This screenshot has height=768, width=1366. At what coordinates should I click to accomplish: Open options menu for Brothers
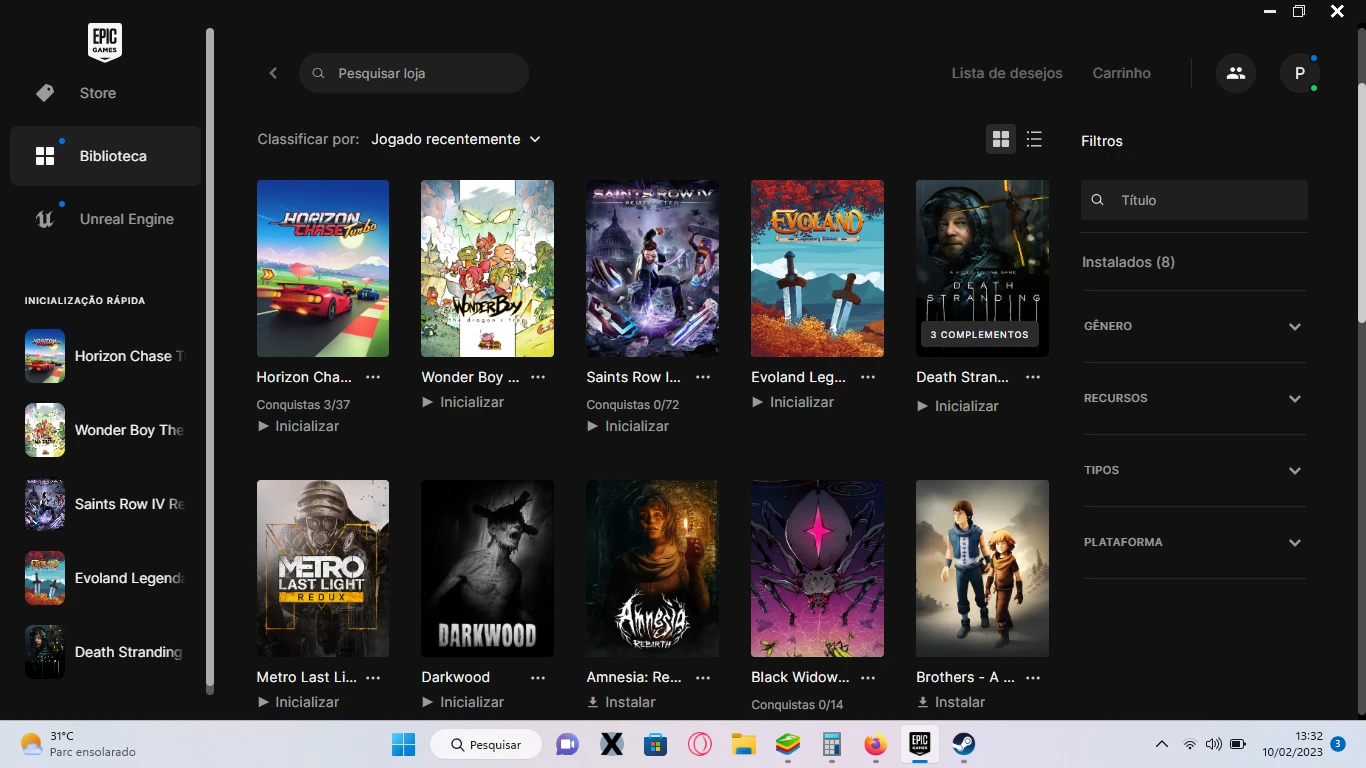pos(1033,677)
